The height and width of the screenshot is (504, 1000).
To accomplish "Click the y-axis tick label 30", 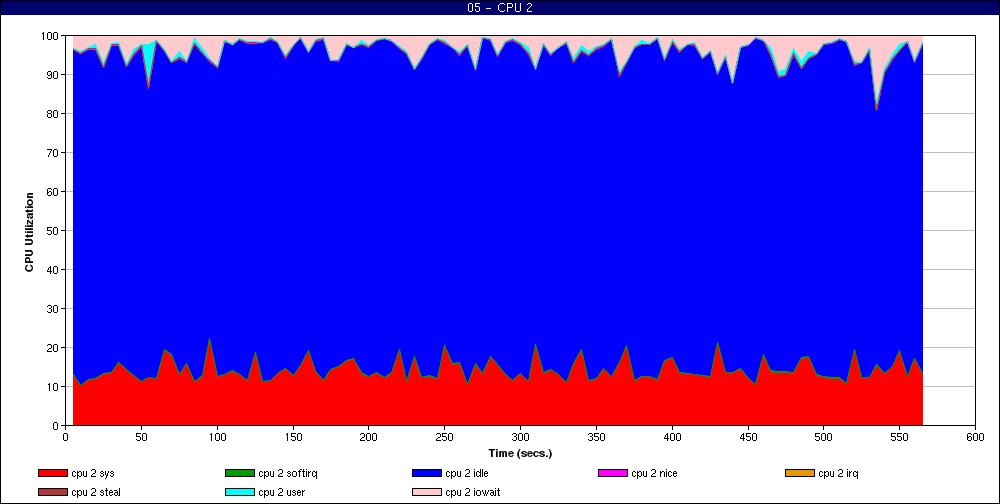I will (x=54, y=309).
